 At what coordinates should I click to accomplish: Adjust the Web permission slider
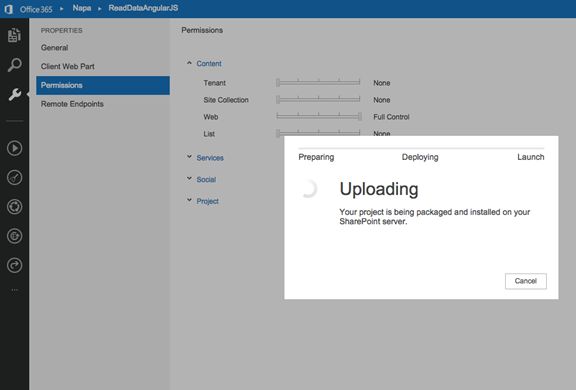(x=318, y=116)
